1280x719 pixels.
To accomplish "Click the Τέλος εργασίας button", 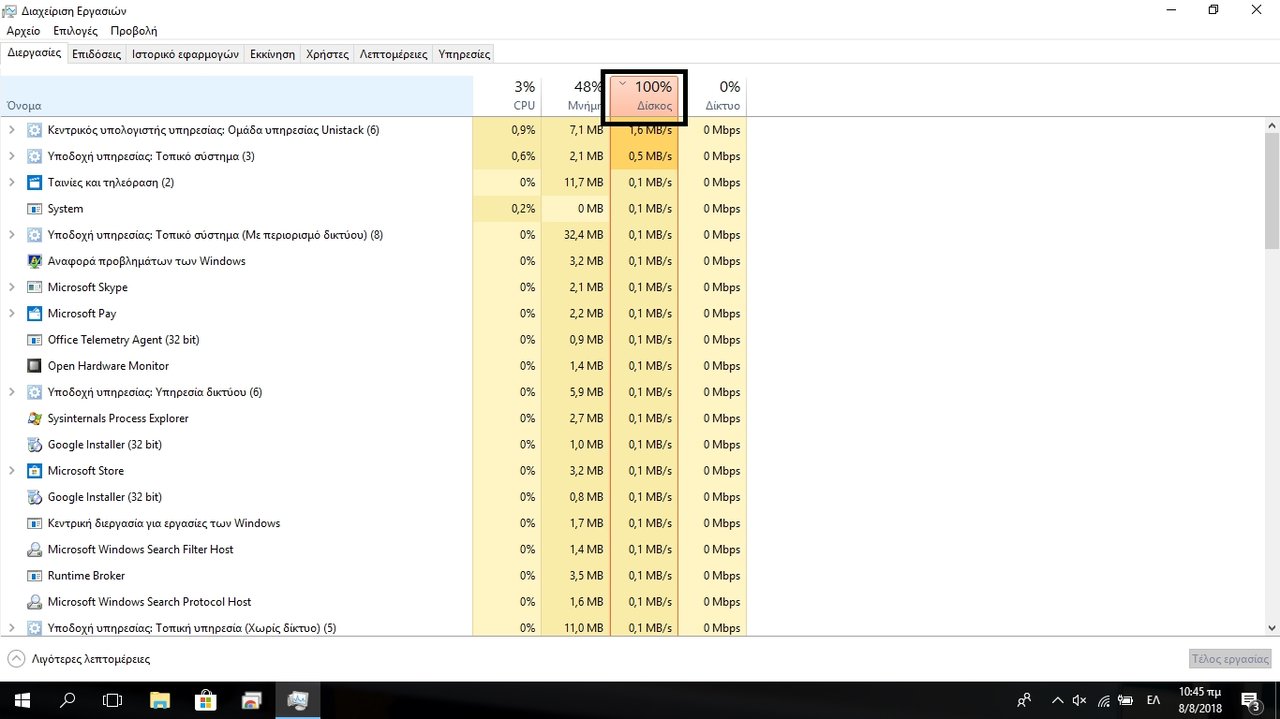I will point(1230,659).
